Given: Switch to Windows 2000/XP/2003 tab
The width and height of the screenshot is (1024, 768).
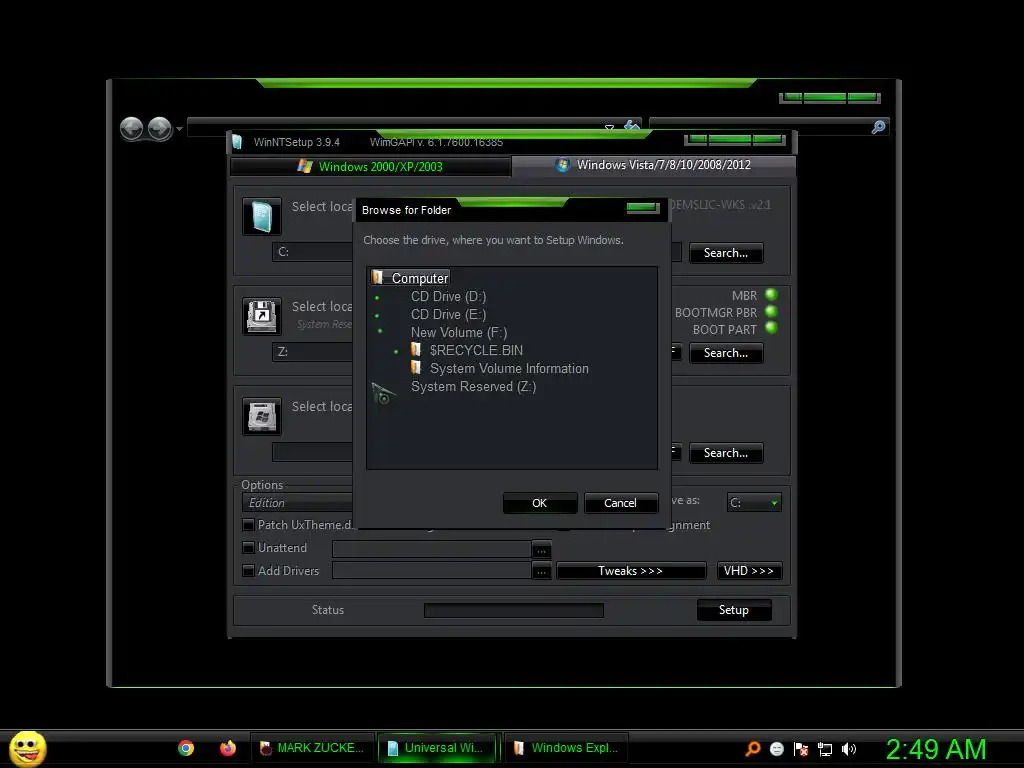Looking at the screenshot, I should (370, 167).
